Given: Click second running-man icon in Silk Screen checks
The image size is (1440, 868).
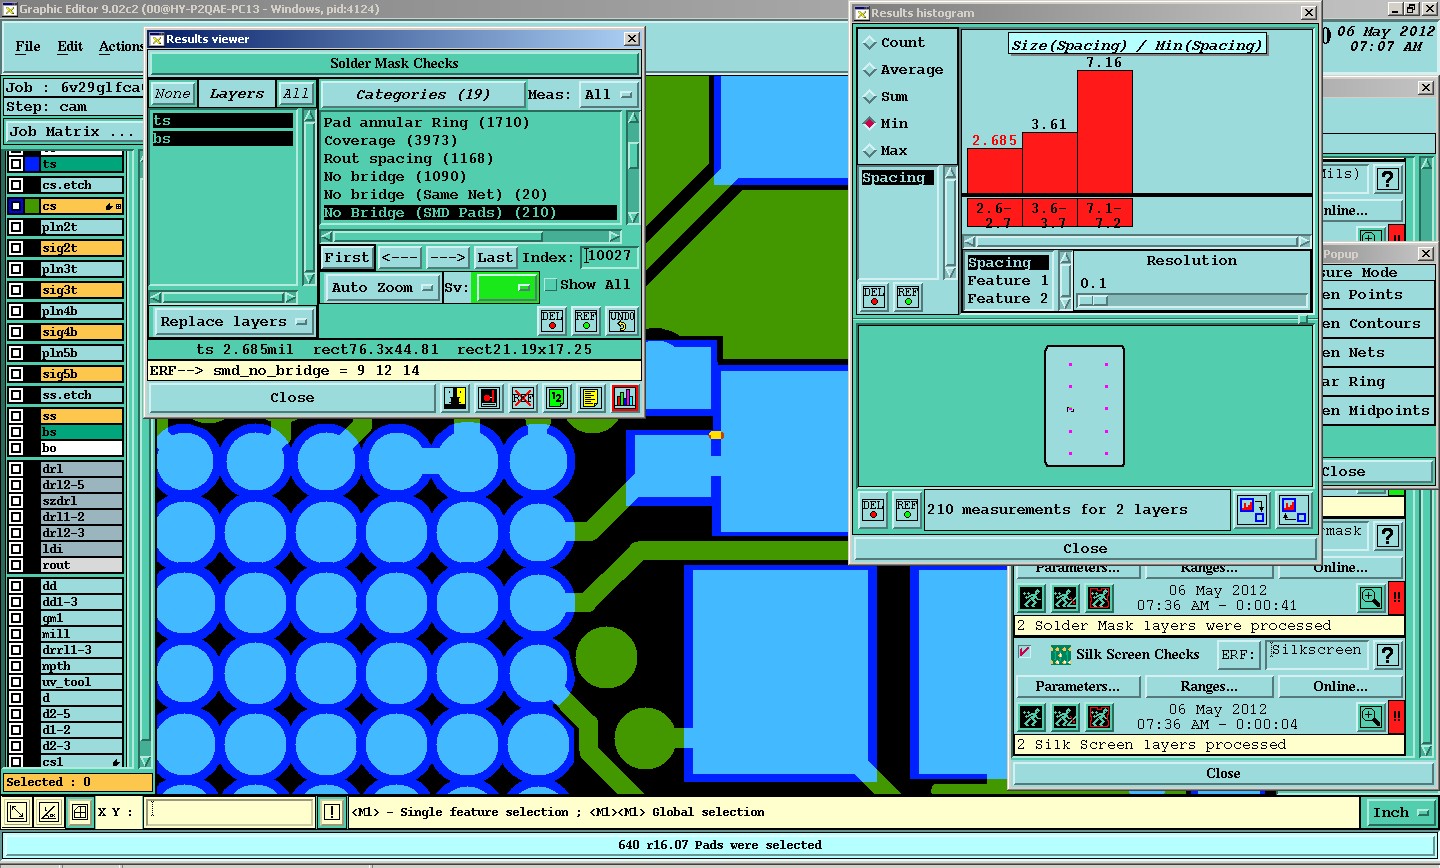Looking at the screenshot, I should click(1065, 717).
